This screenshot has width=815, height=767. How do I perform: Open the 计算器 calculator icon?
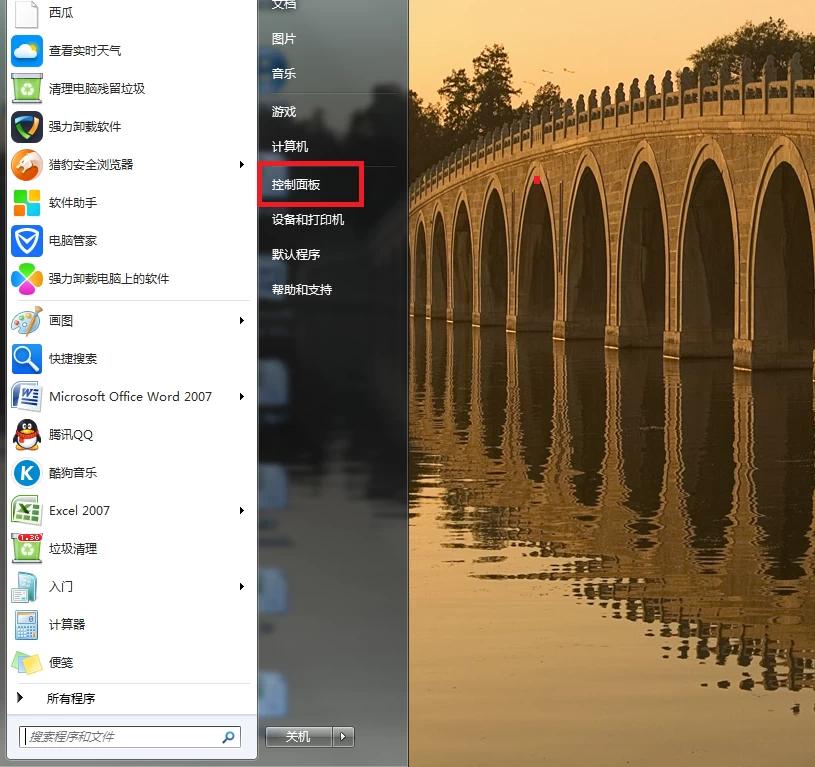26,625
